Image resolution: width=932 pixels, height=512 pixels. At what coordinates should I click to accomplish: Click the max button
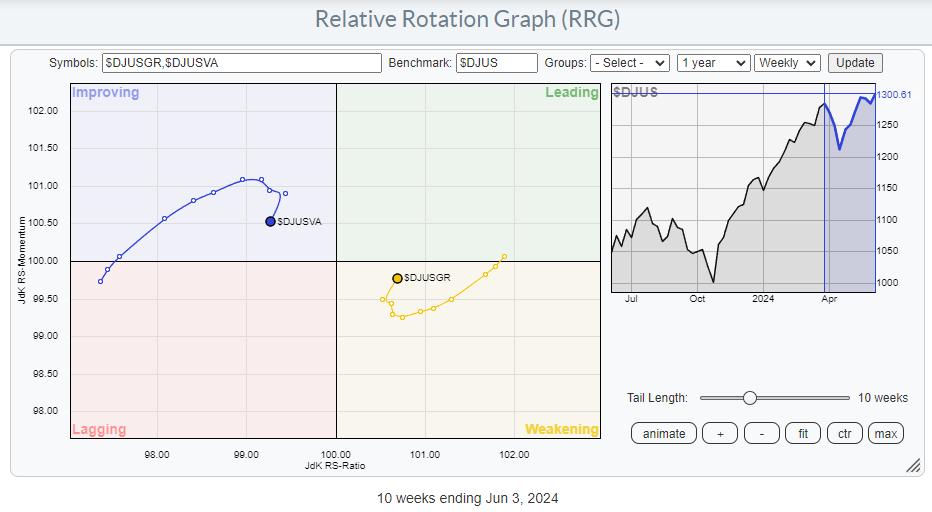(x=885, y=433)
